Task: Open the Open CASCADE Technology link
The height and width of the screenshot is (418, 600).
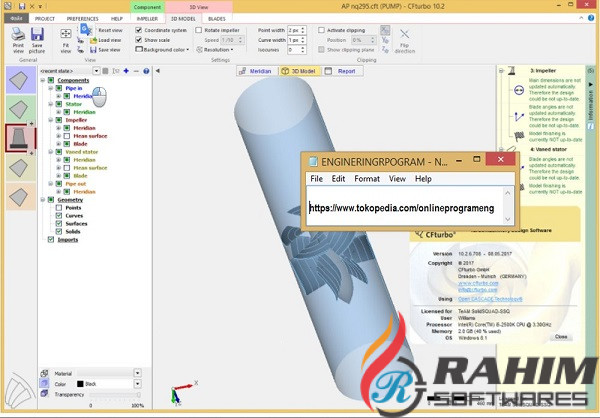Action: (x=490, y=299)
